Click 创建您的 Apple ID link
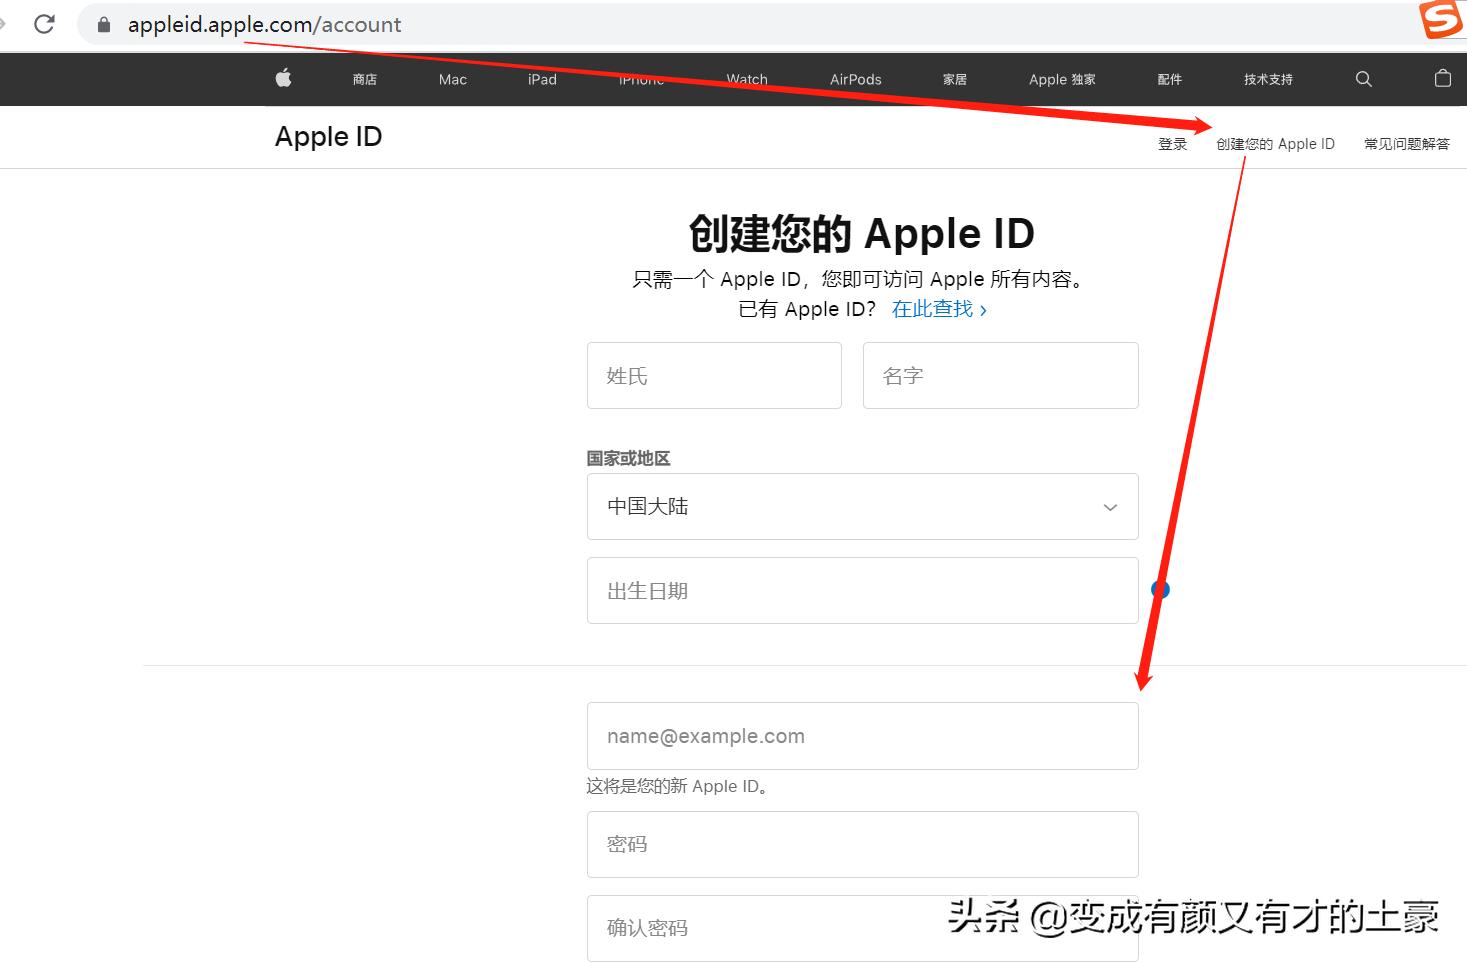The height and width of the screenshot is (963, 1467). [1275, 143]
